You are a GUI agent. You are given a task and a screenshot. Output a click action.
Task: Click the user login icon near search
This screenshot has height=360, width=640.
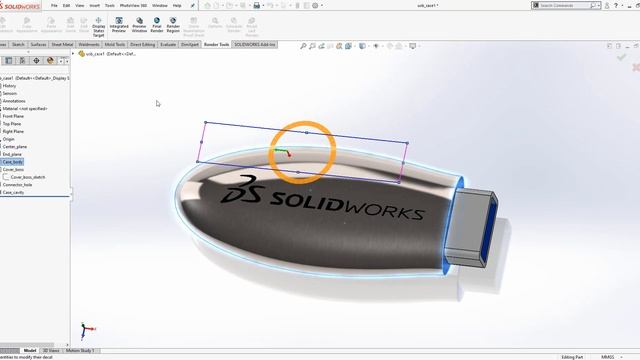pos(607,5)
